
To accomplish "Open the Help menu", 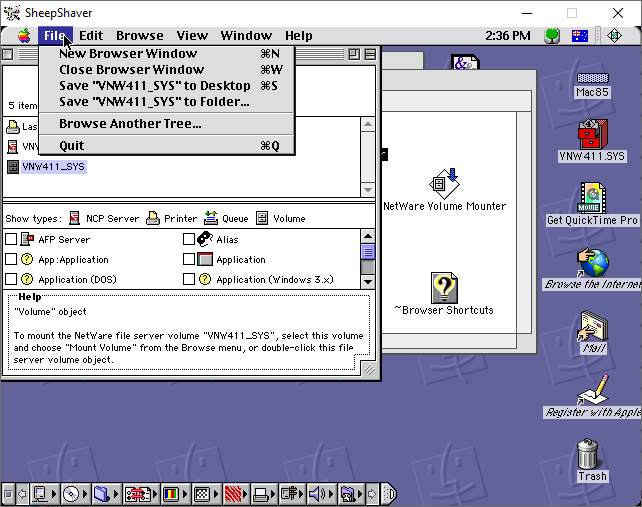I will [x=298, y=36].
